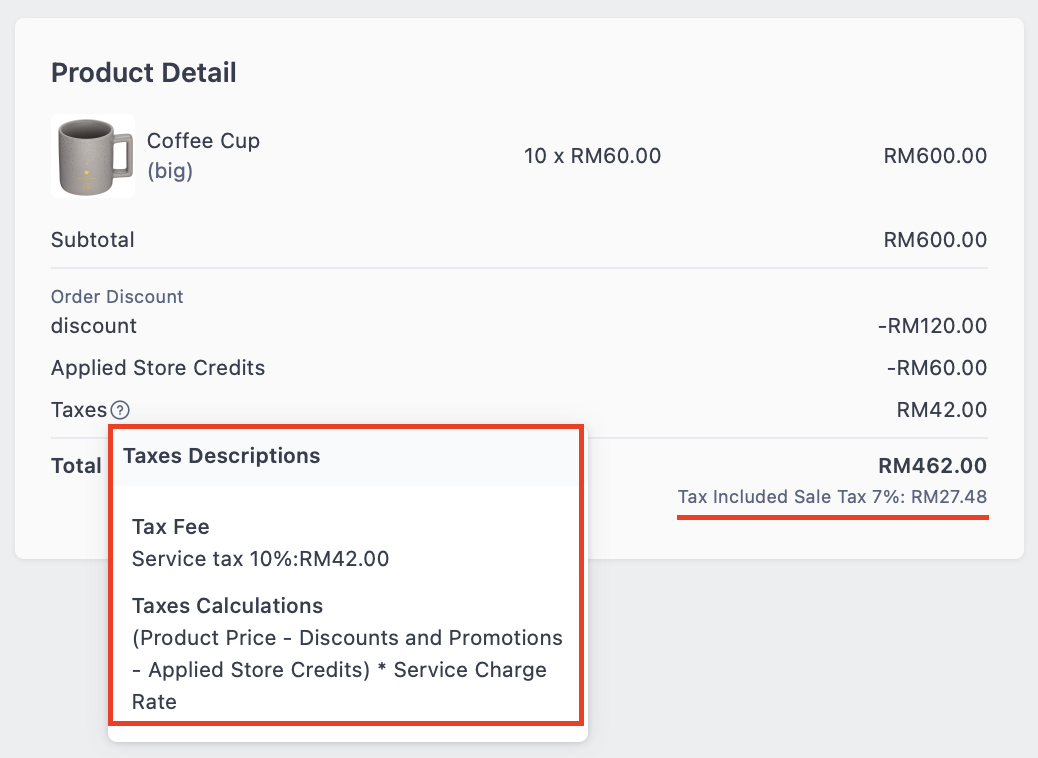The height and width of the screenshot is (758, 1038).
Task: Select the (big) variant label
Action: (170, 171)
